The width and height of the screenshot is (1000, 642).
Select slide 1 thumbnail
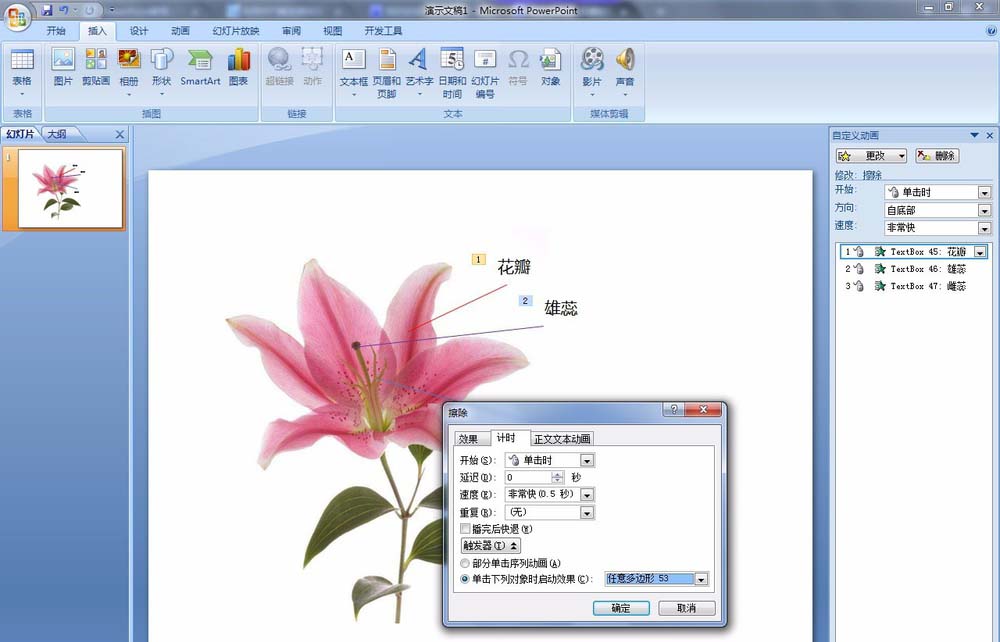pyautogui.click(x=70, y=189)
